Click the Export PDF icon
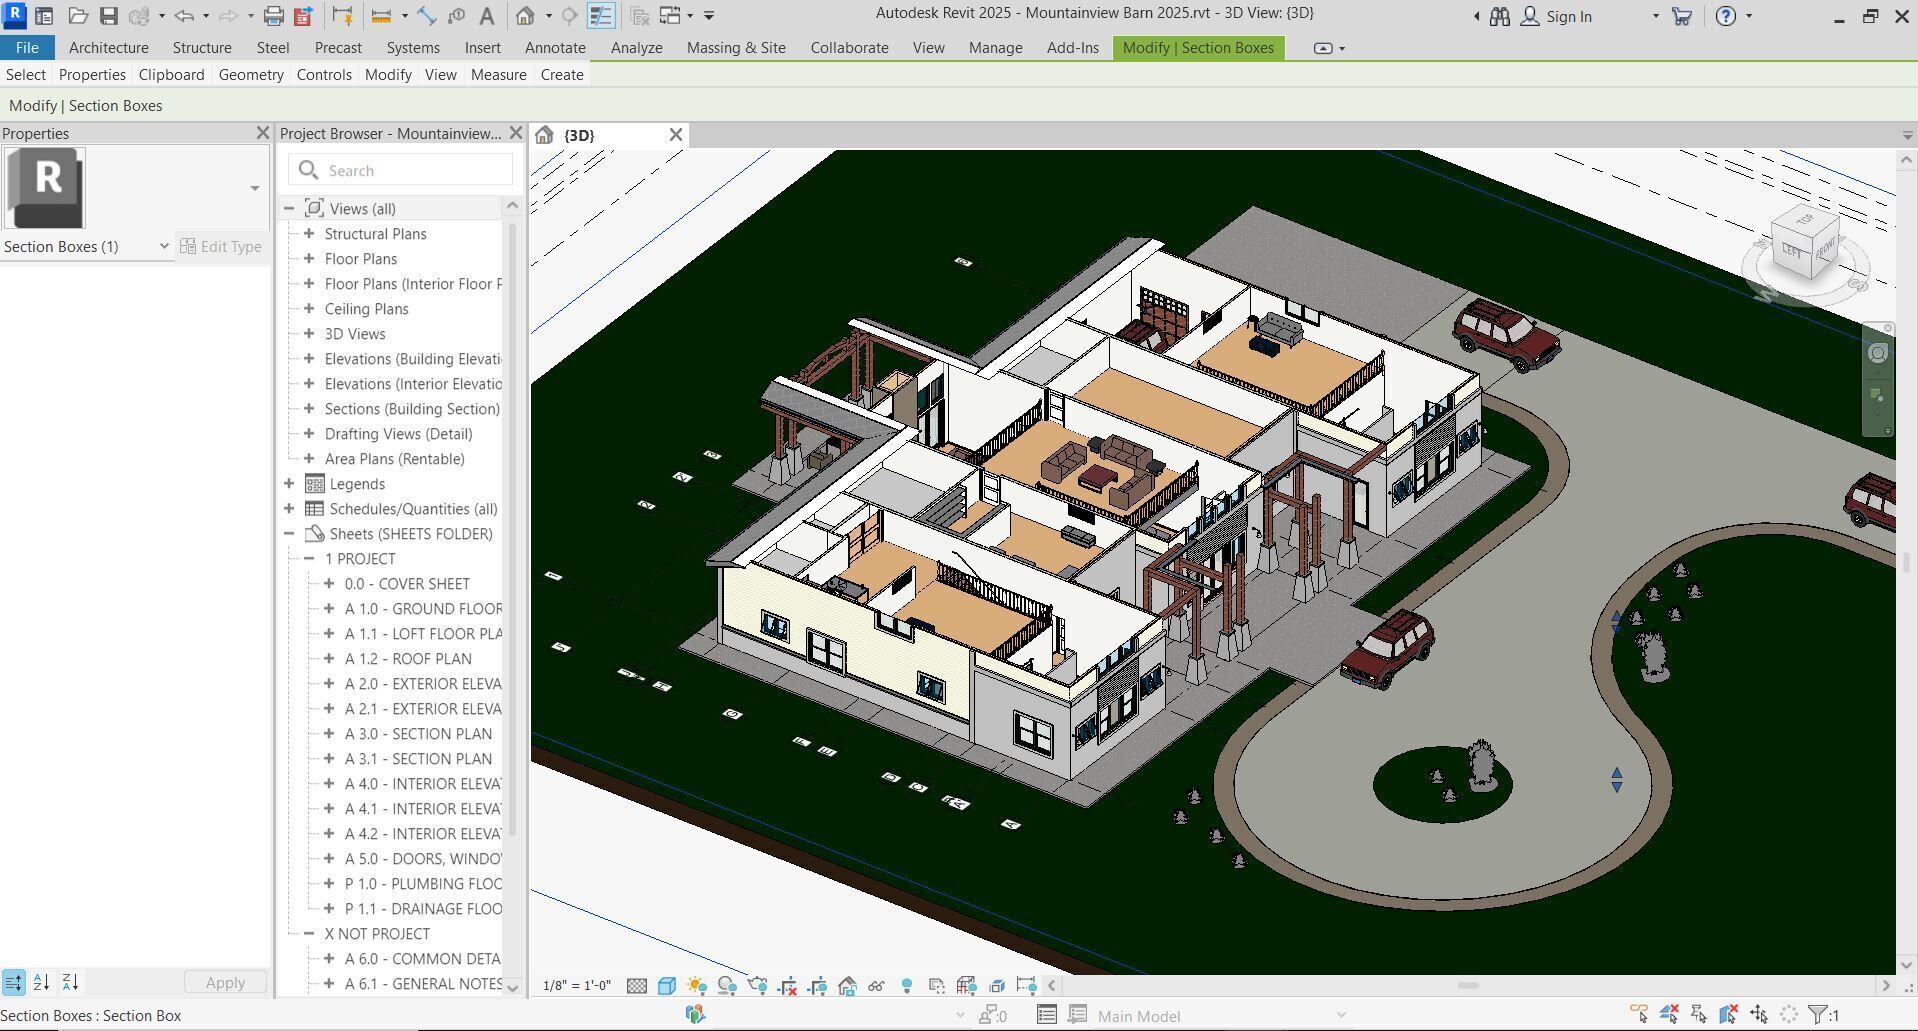The image size is (1918, 1031). coord(303,16)
